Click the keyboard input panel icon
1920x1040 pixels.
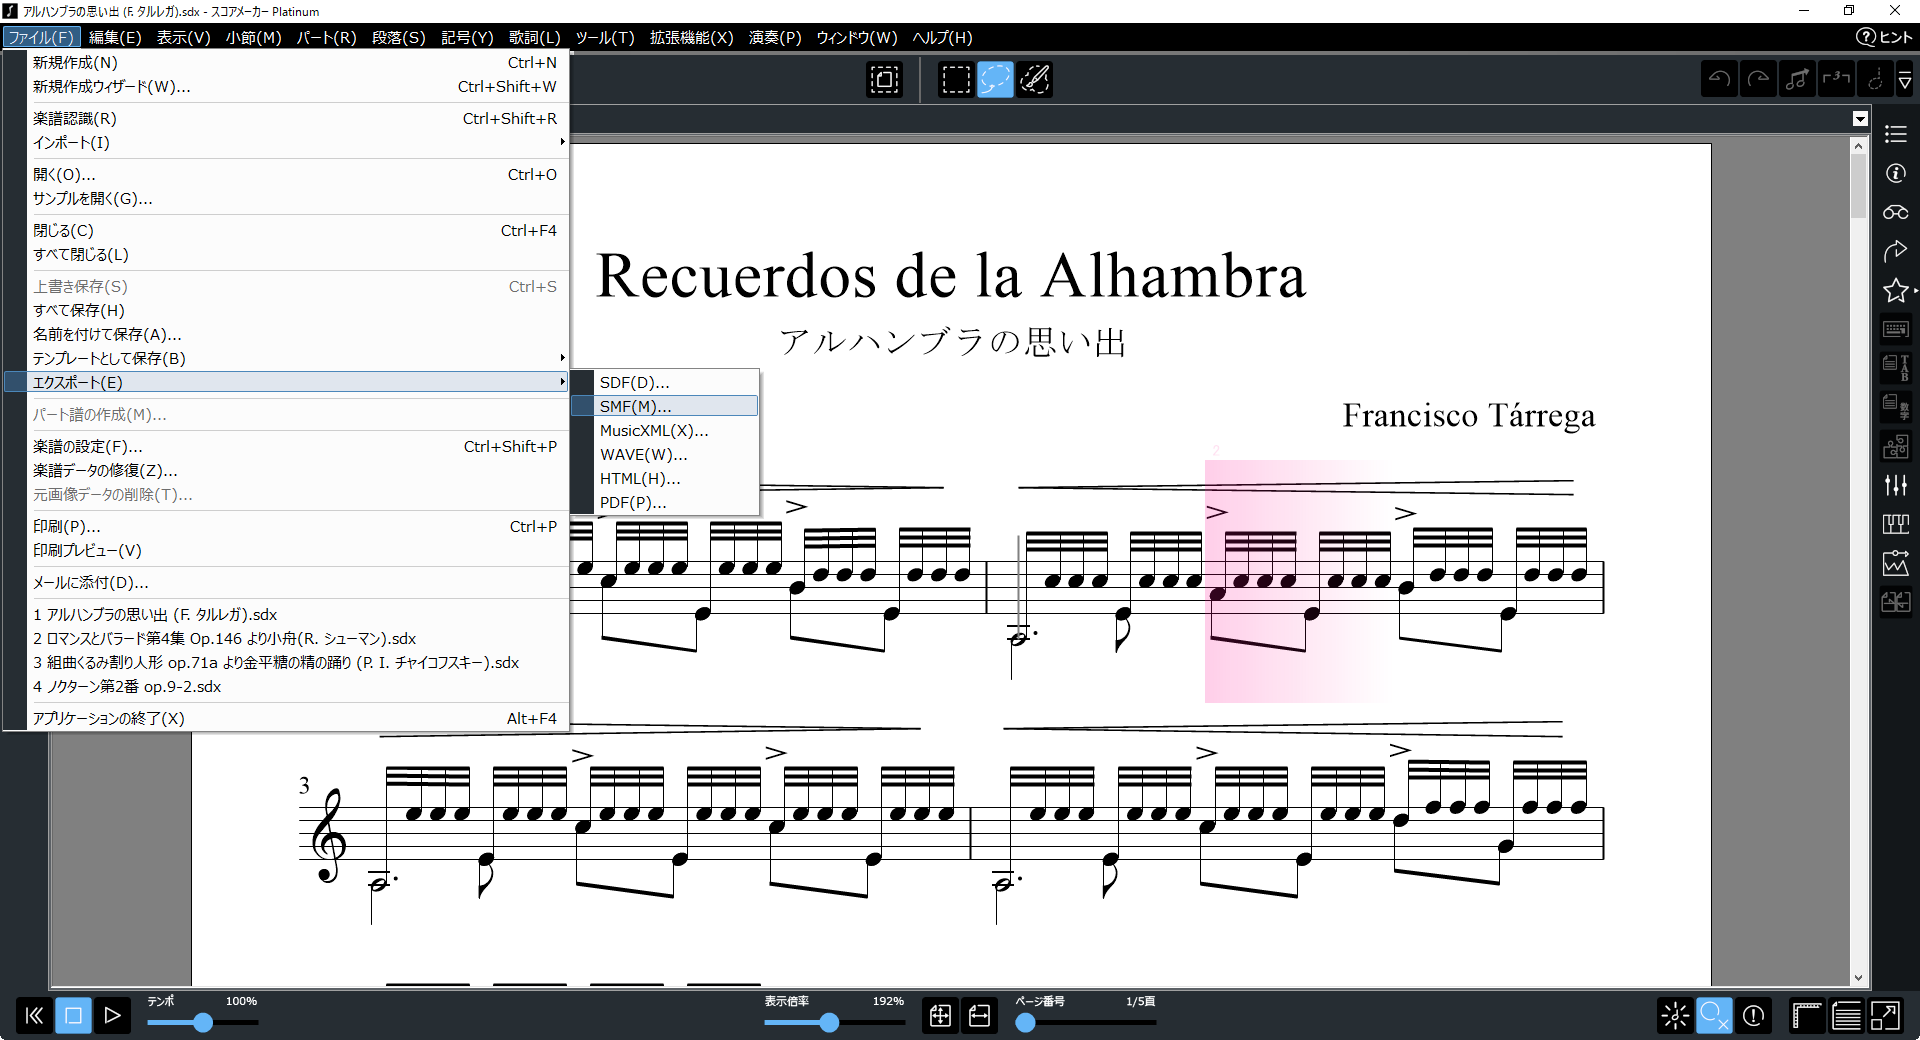coord(1895,329)
